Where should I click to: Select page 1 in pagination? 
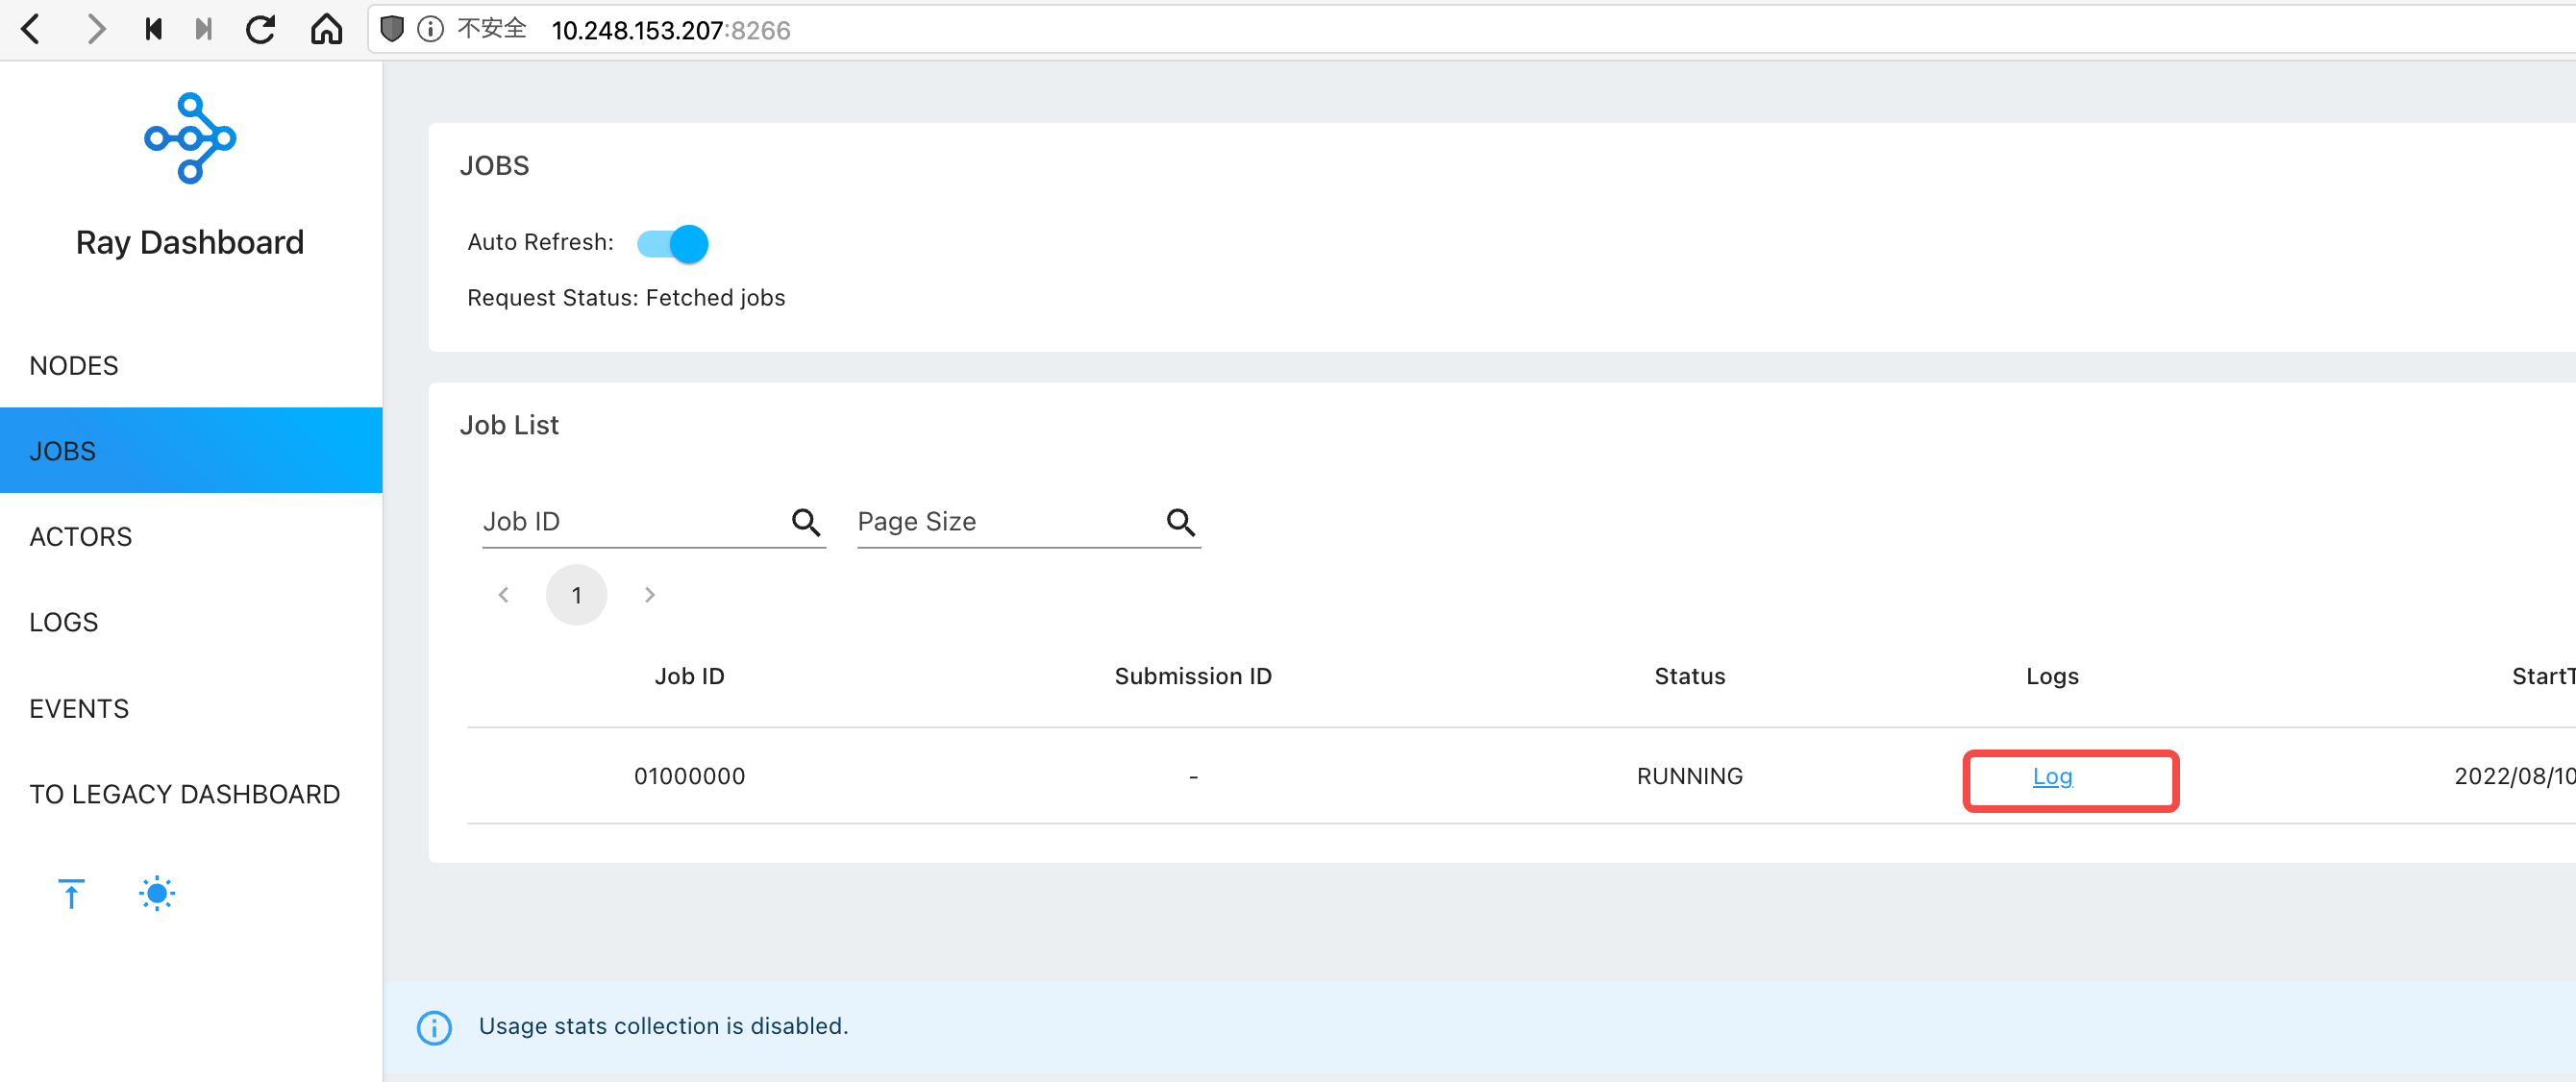tap(576, 595)
